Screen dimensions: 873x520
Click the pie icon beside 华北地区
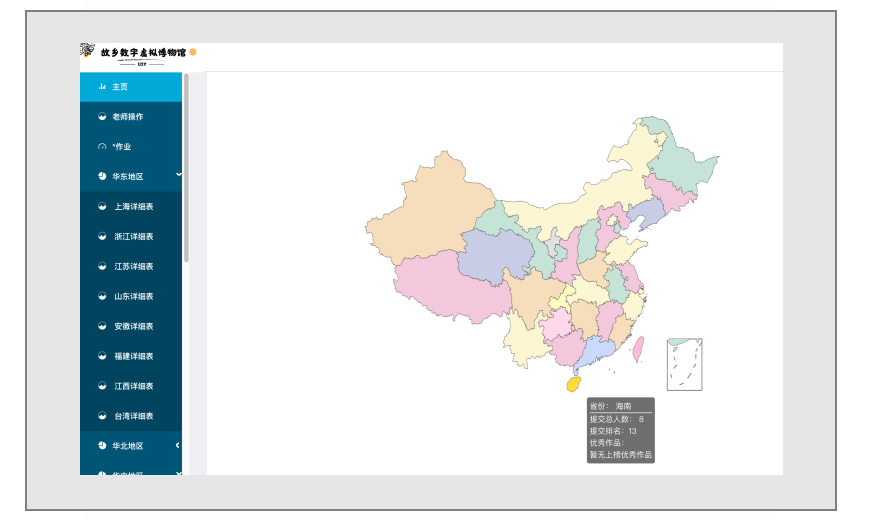(x=102, y=445)
